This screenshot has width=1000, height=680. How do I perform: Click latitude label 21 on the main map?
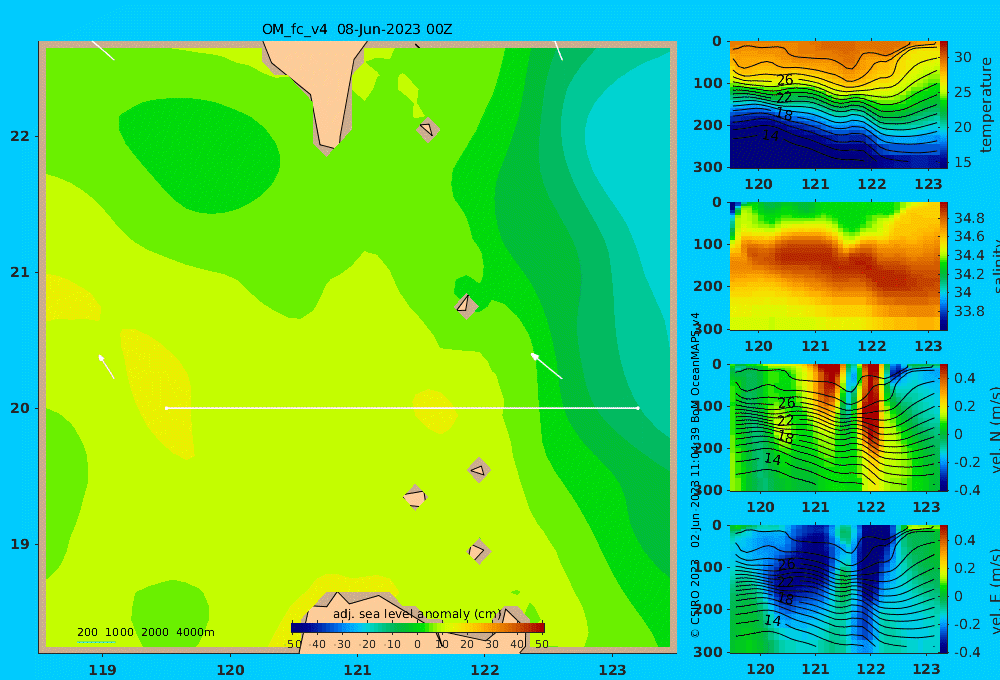pyautogui.click(x=20, y=272)
